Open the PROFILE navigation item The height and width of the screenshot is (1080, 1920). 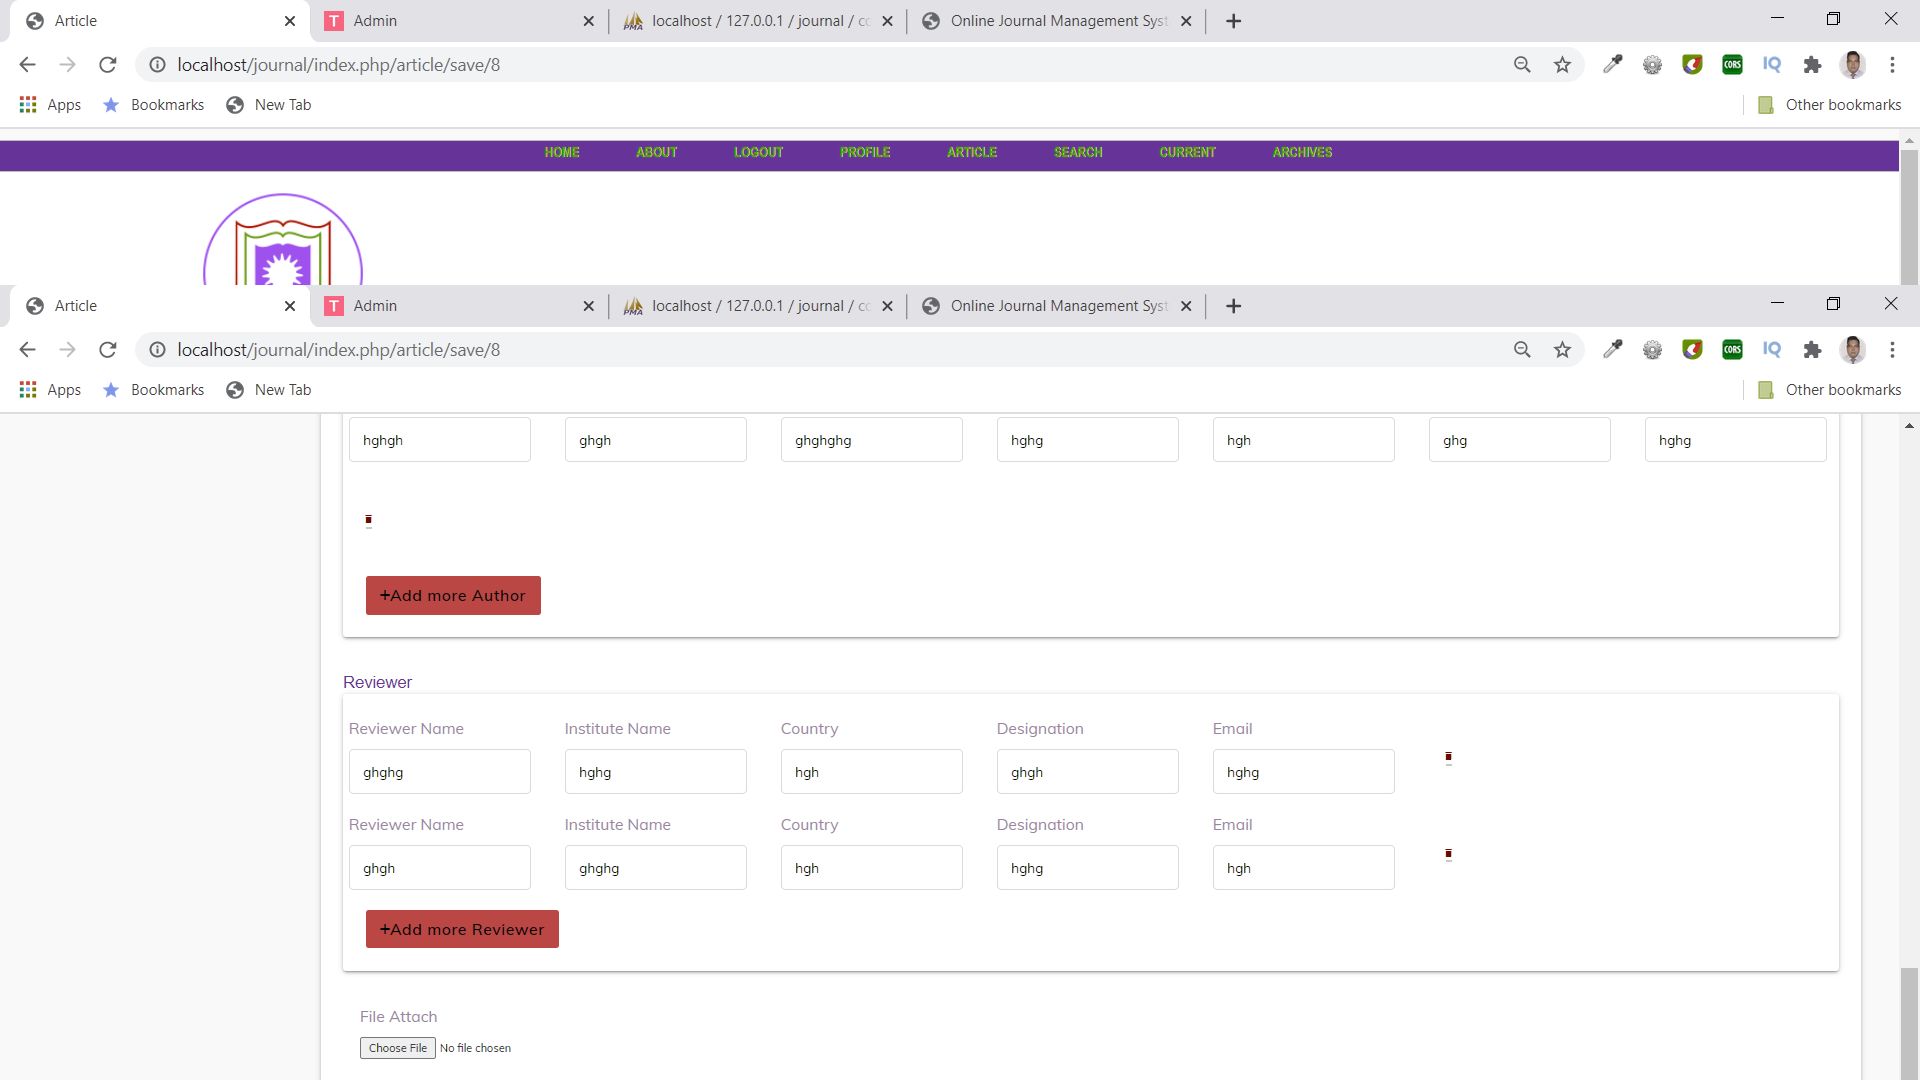tap(865, 152)
